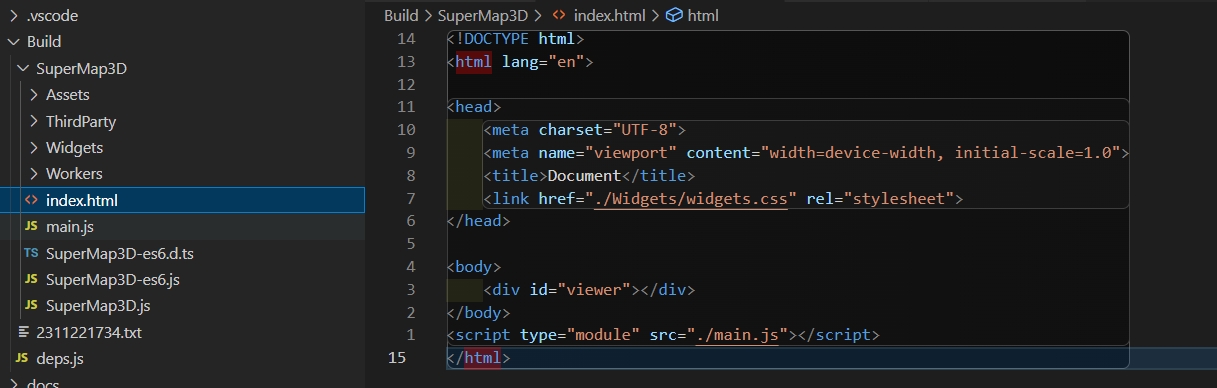The image size is (1217, 388).
Task: Click the title Document line
Action: point(588,175)
